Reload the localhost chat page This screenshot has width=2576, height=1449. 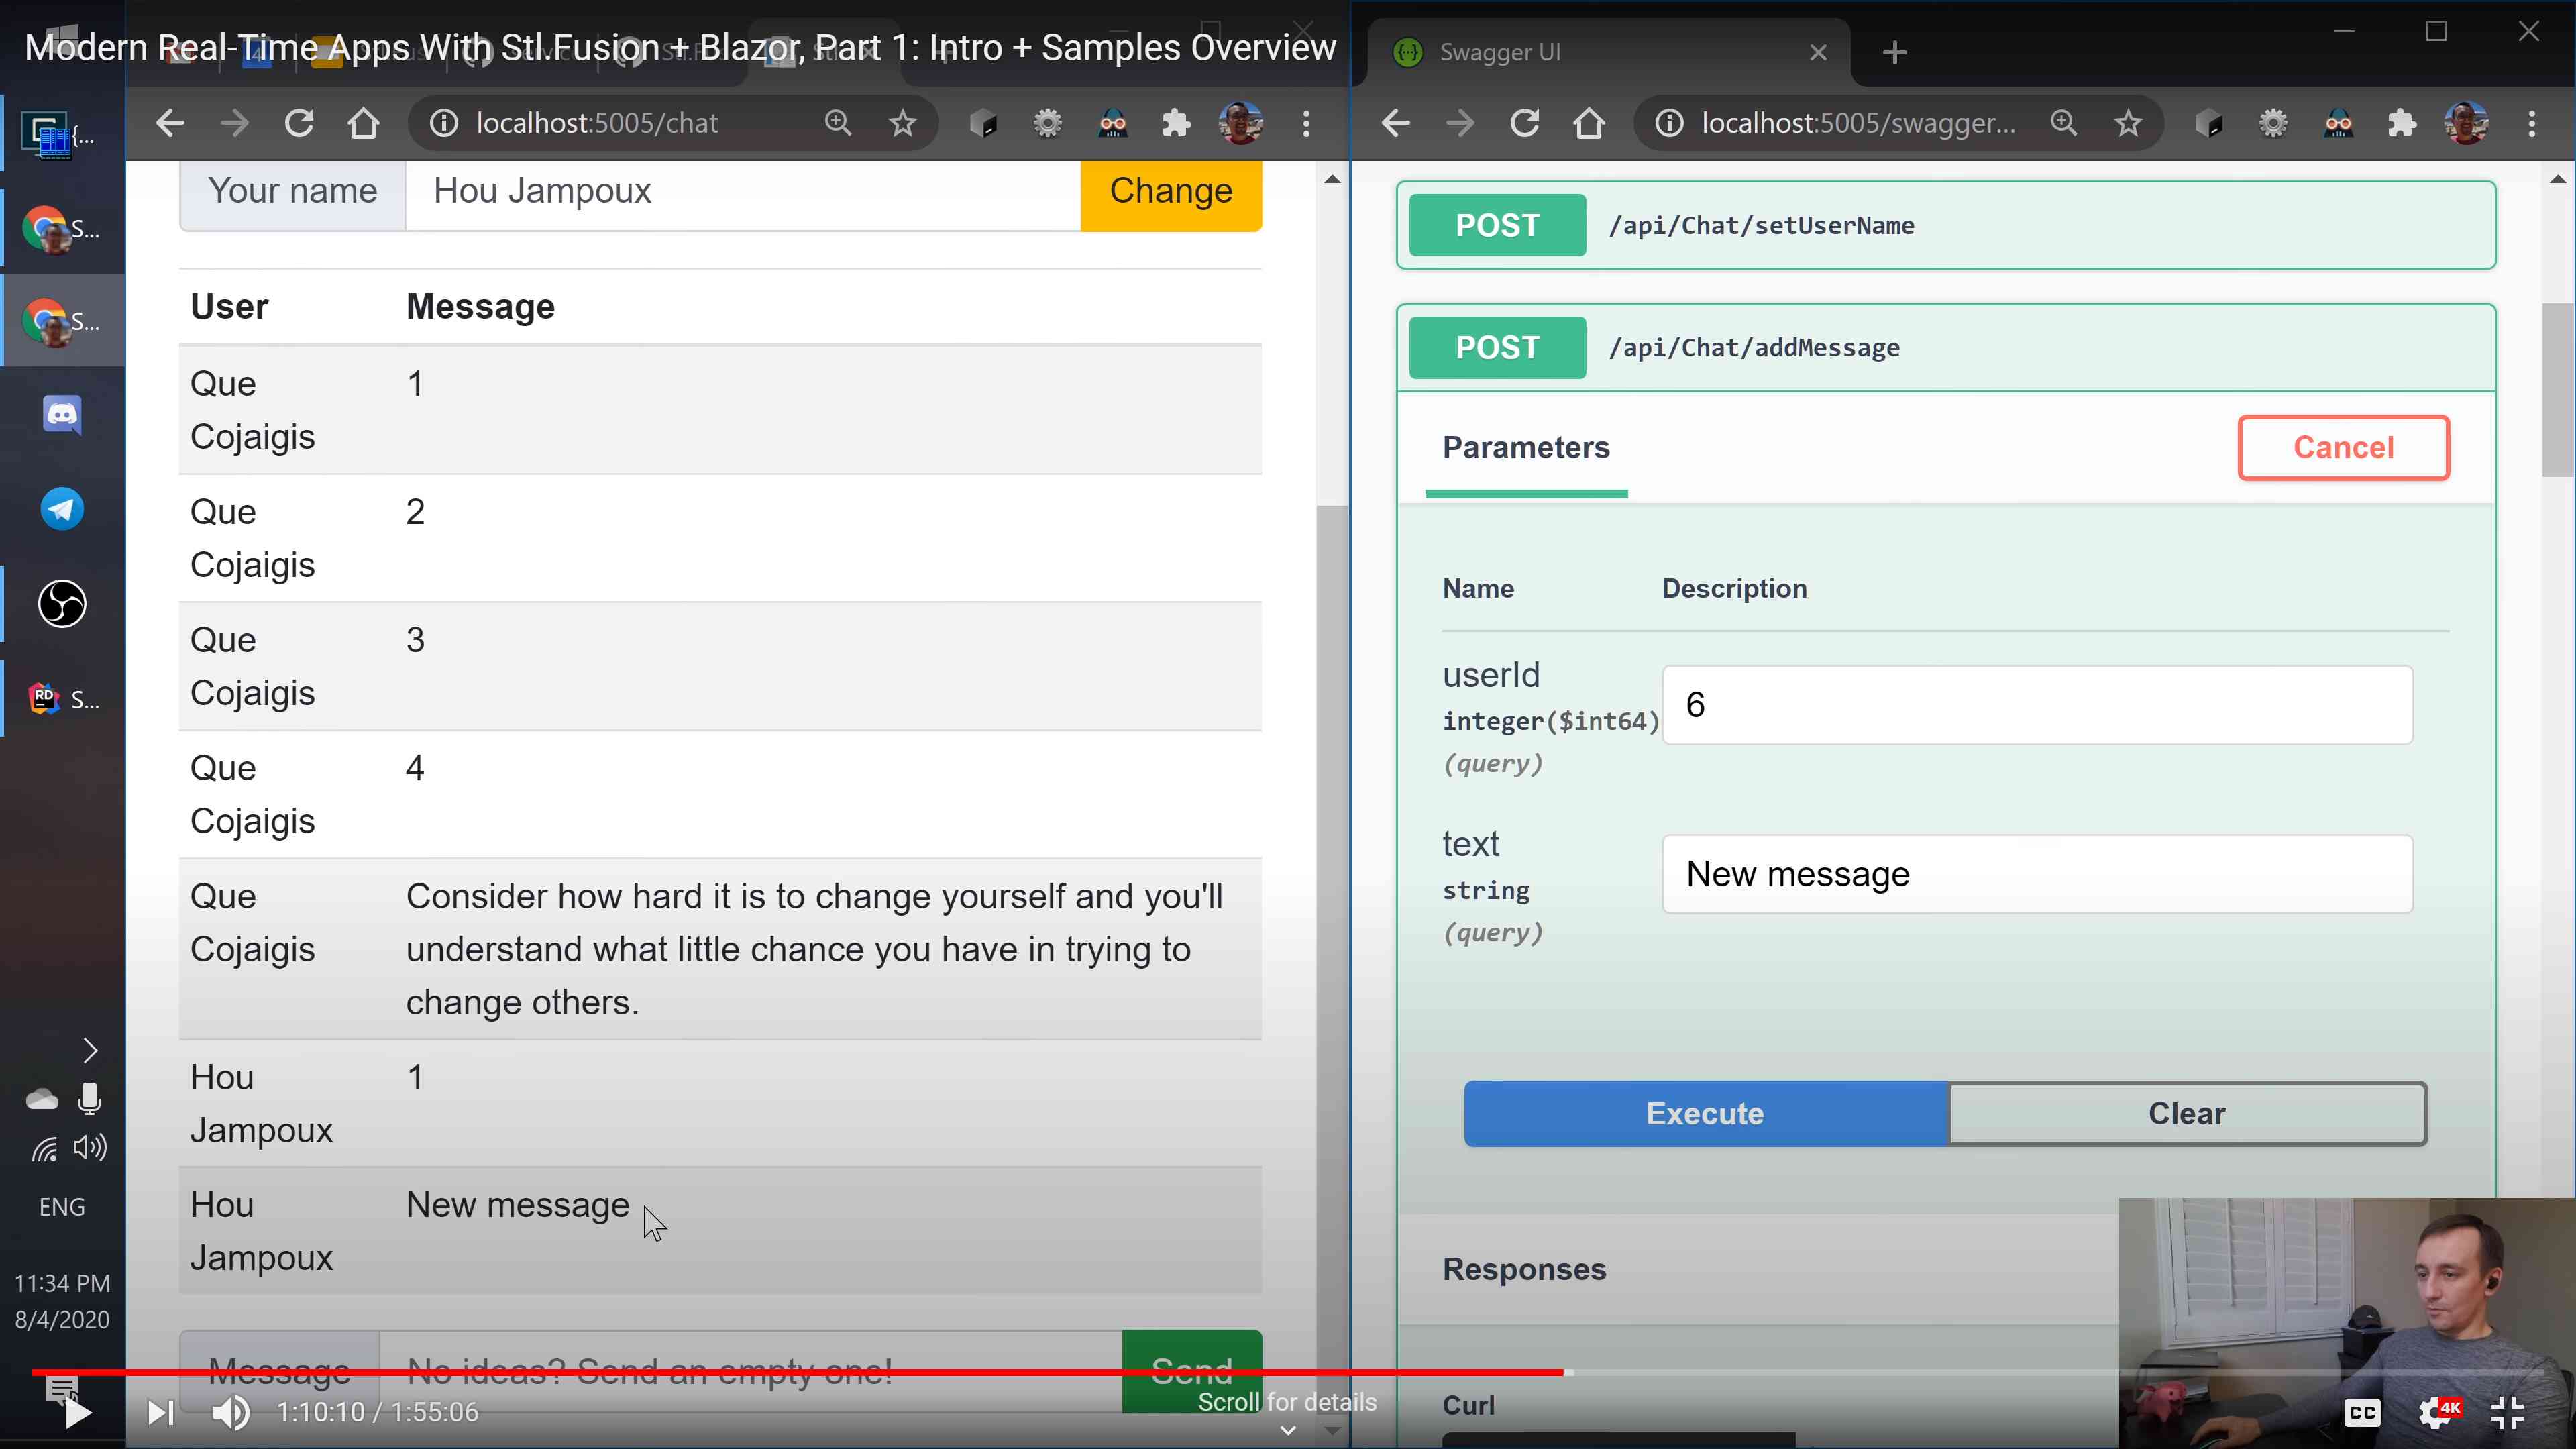click(x=299, y=124)
